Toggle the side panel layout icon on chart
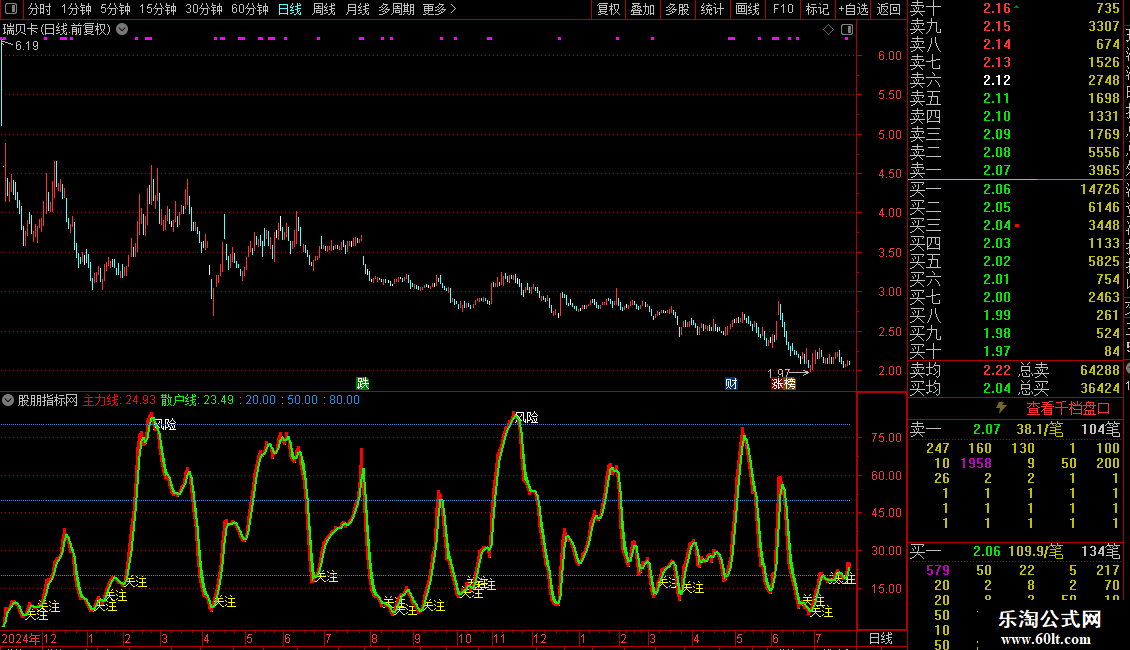This screenshot has height=650, width=1130. pyautogui.click(x=847, y=30)
